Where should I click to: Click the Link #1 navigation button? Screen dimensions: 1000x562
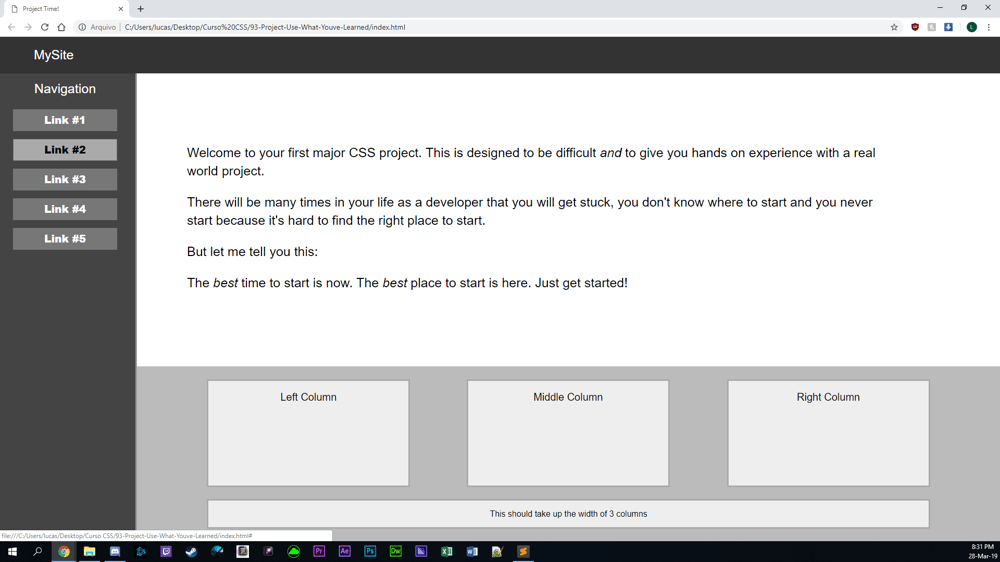65,120
